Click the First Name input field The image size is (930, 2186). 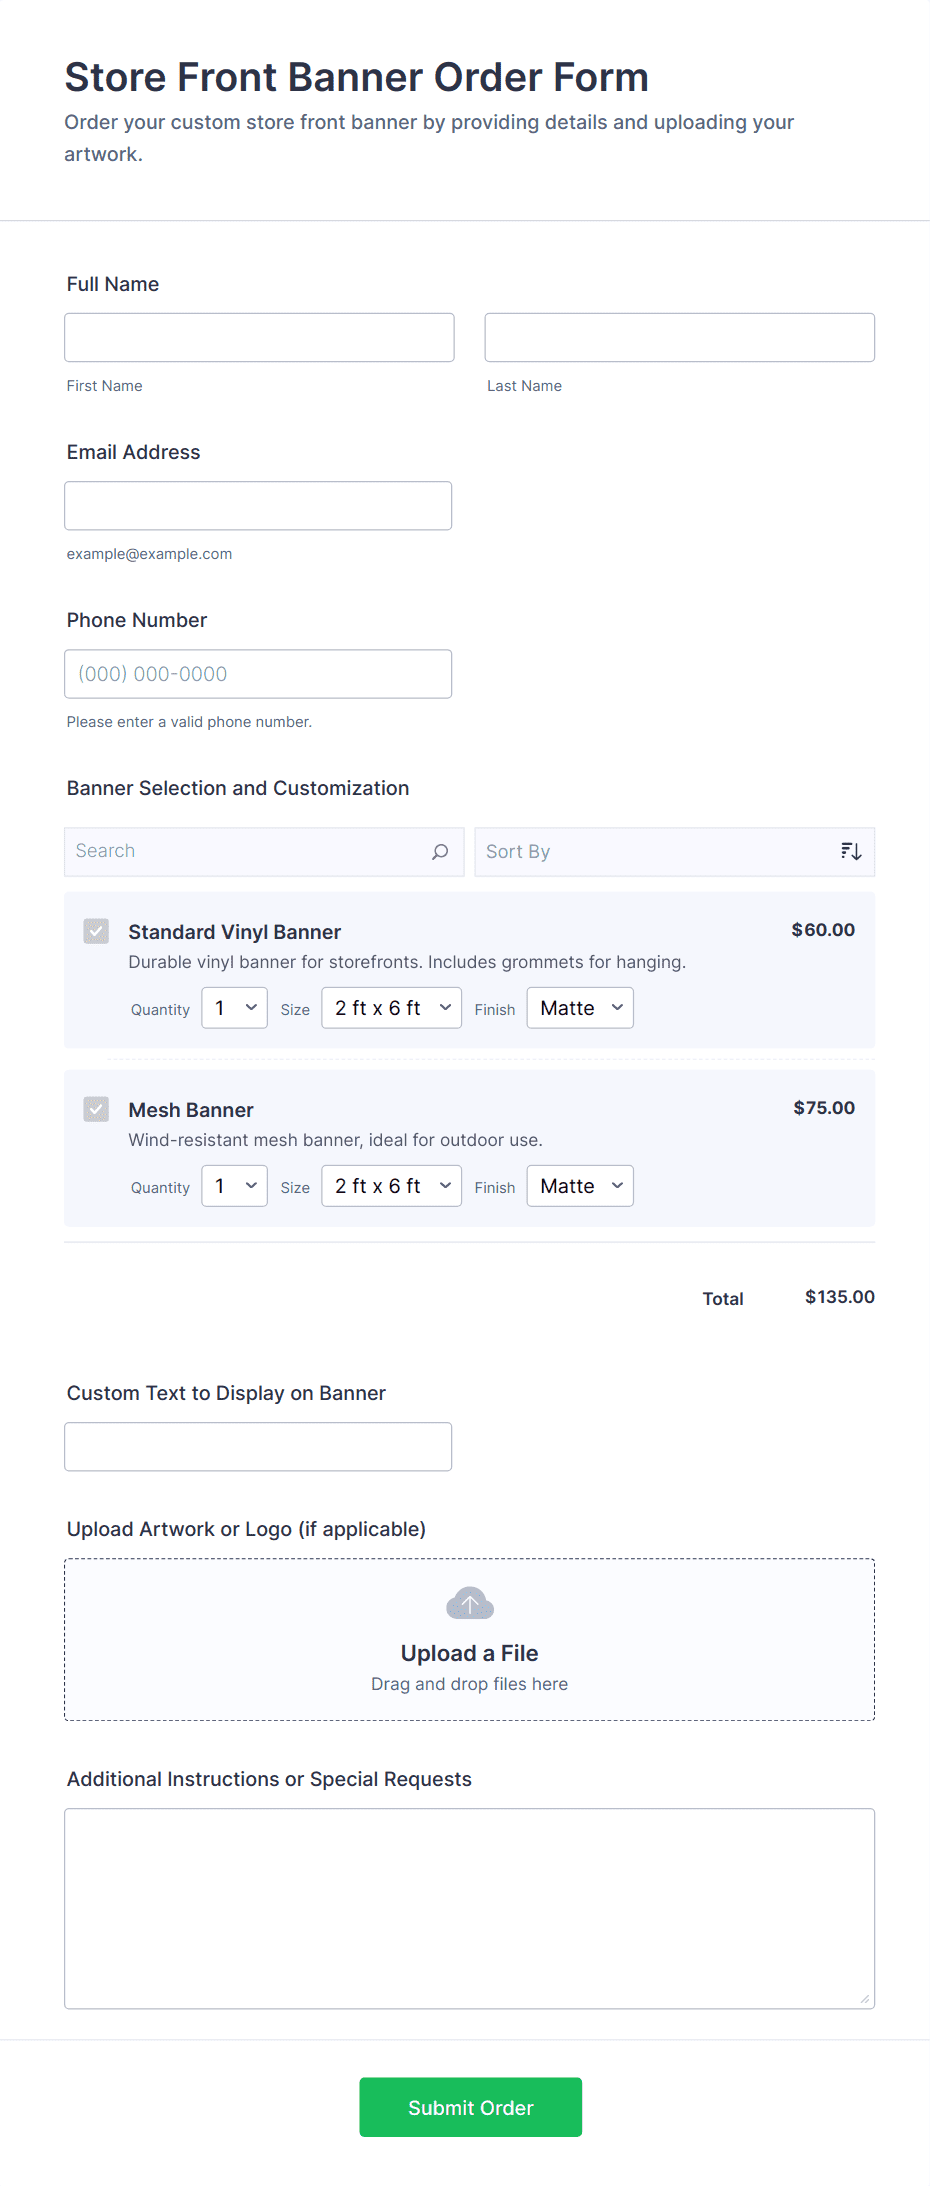click(258, 337)
